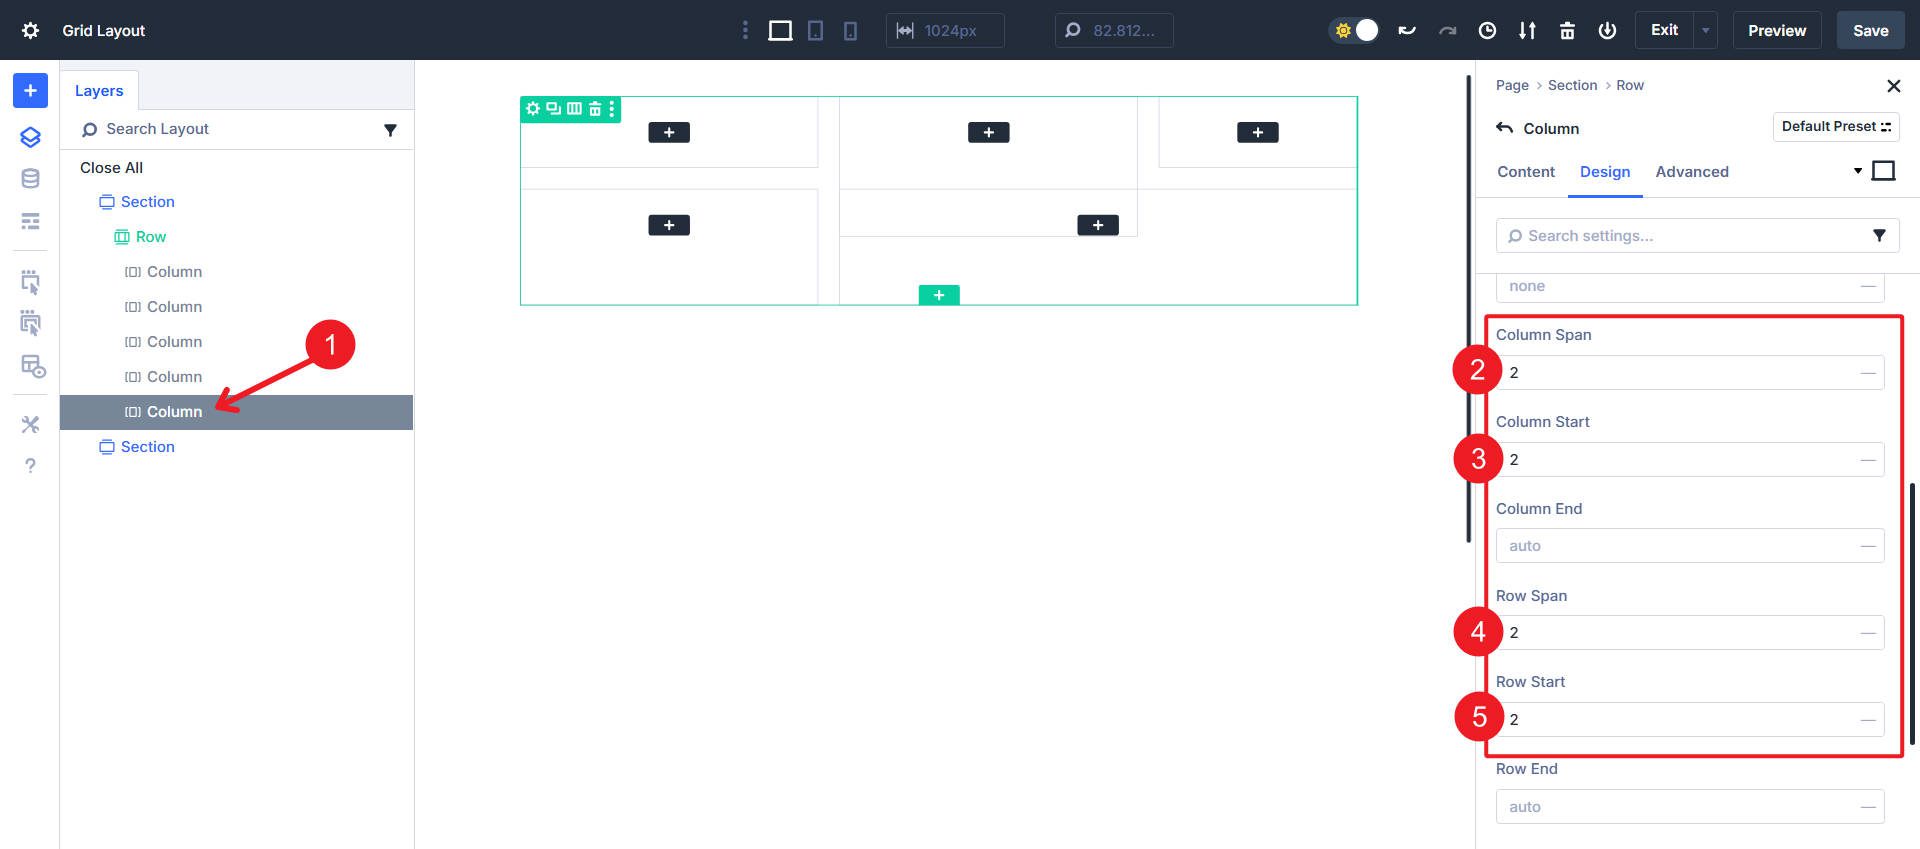Open the layers search filter icon
1920x849 pixels.
[x=390, y=130]
